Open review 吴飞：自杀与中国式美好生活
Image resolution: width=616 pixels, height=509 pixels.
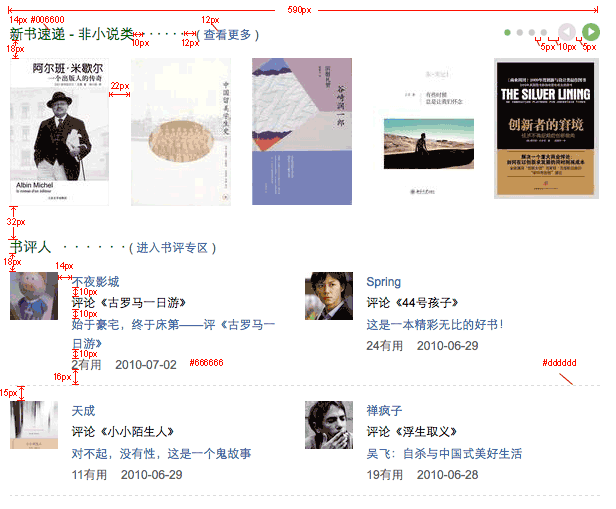444,454
